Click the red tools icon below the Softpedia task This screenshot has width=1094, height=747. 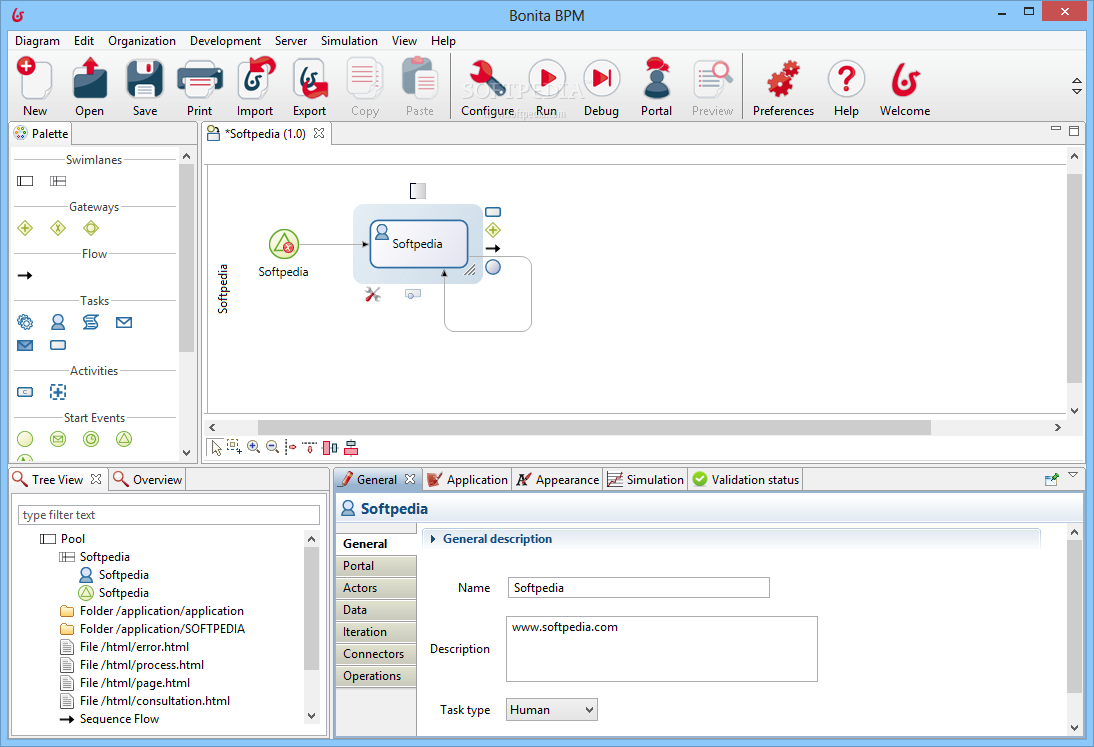373,294
